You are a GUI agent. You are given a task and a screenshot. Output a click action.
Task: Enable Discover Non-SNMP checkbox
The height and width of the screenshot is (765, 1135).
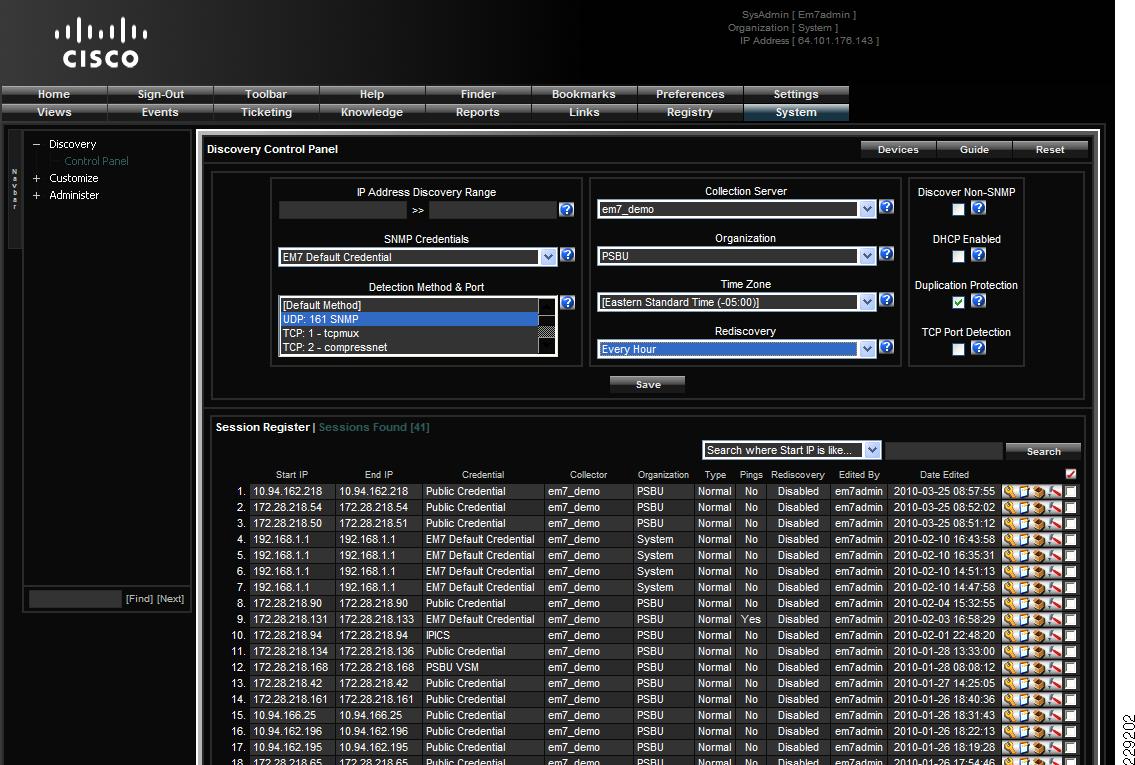coord(958,209)
